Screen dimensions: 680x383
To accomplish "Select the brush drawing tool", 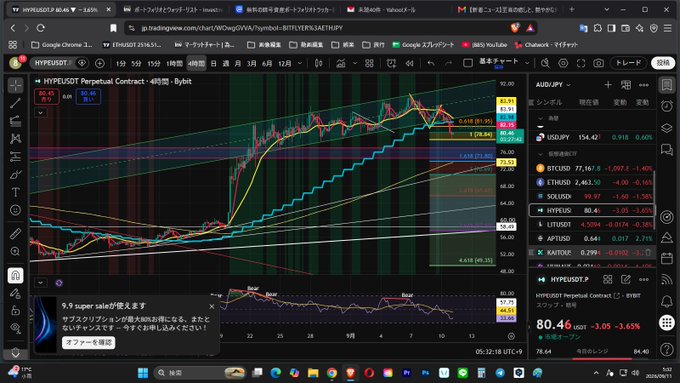I will 15,174.
